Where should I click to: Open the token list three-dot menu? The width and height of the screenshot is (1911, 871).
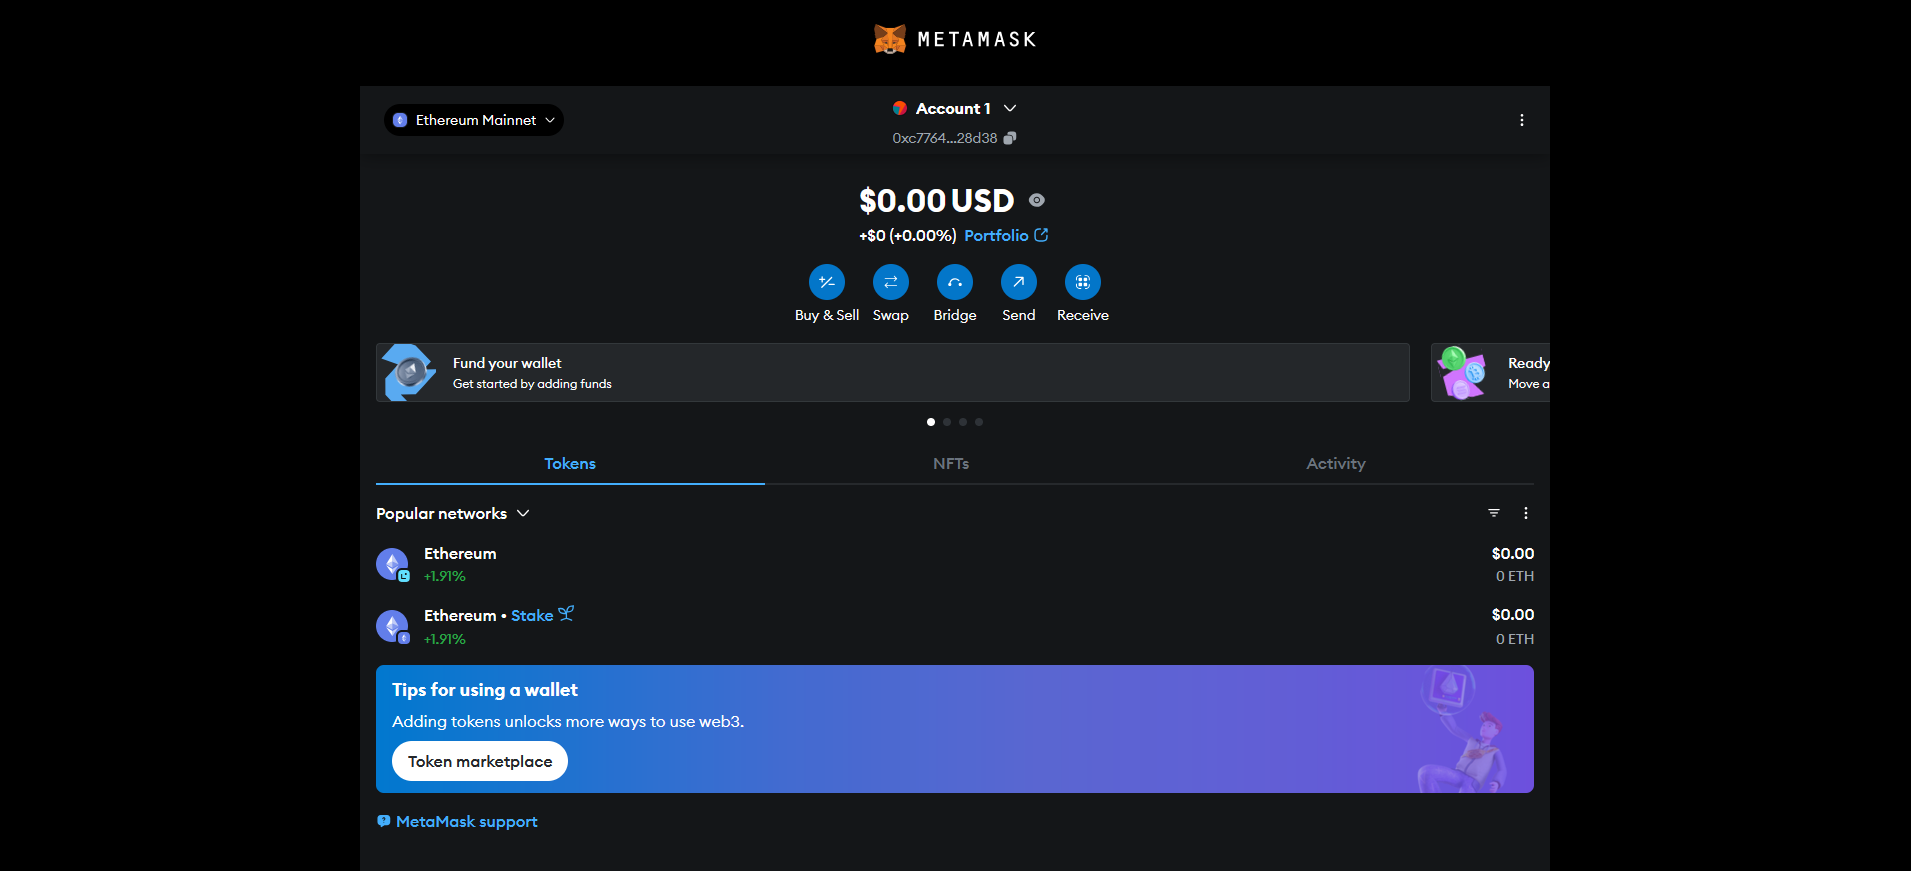point(1526,513)
